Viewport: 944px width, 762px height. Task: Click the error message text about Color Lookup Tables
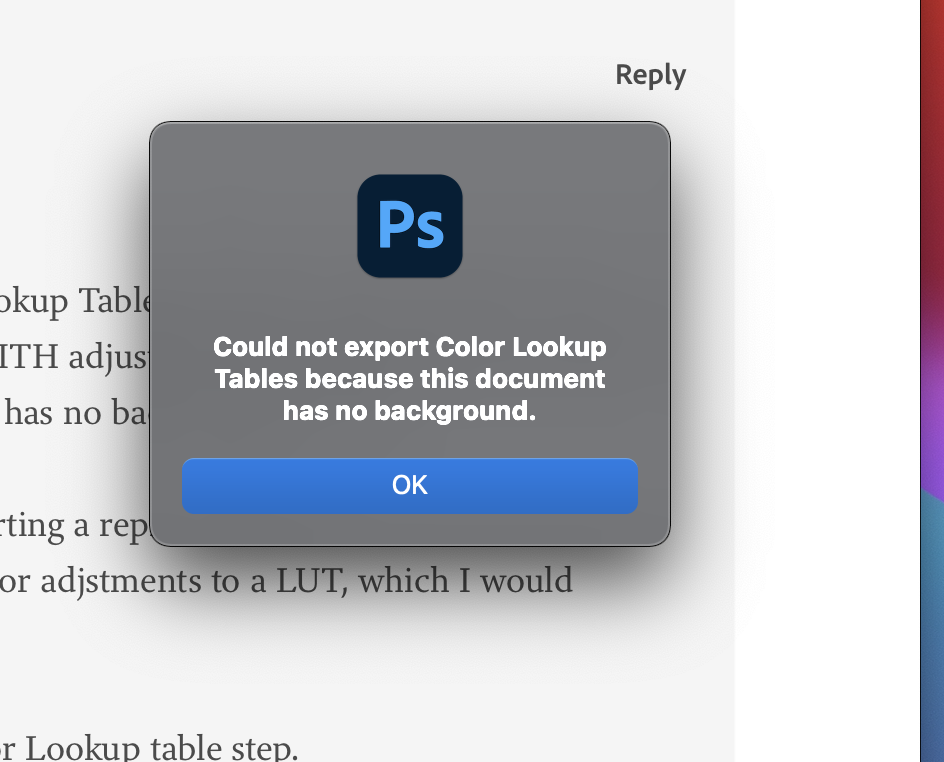[x=410, y=378]
